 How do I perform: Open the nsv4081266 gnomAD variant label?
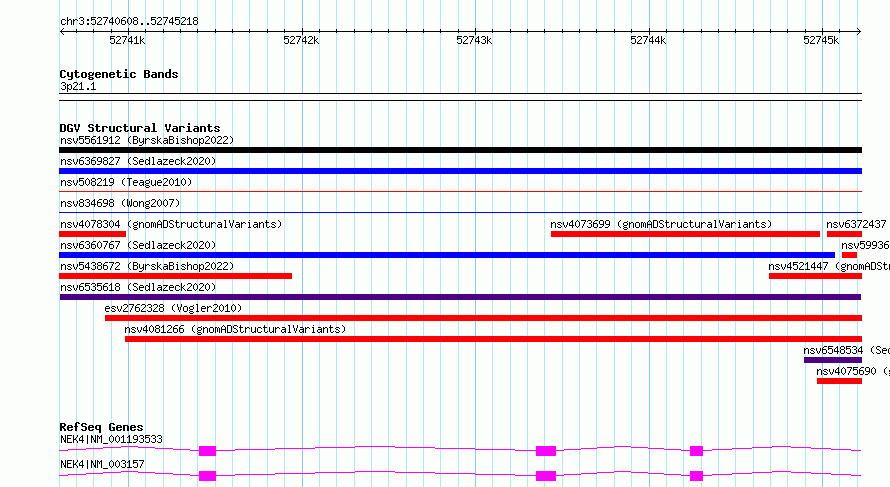tap(235, 329)
